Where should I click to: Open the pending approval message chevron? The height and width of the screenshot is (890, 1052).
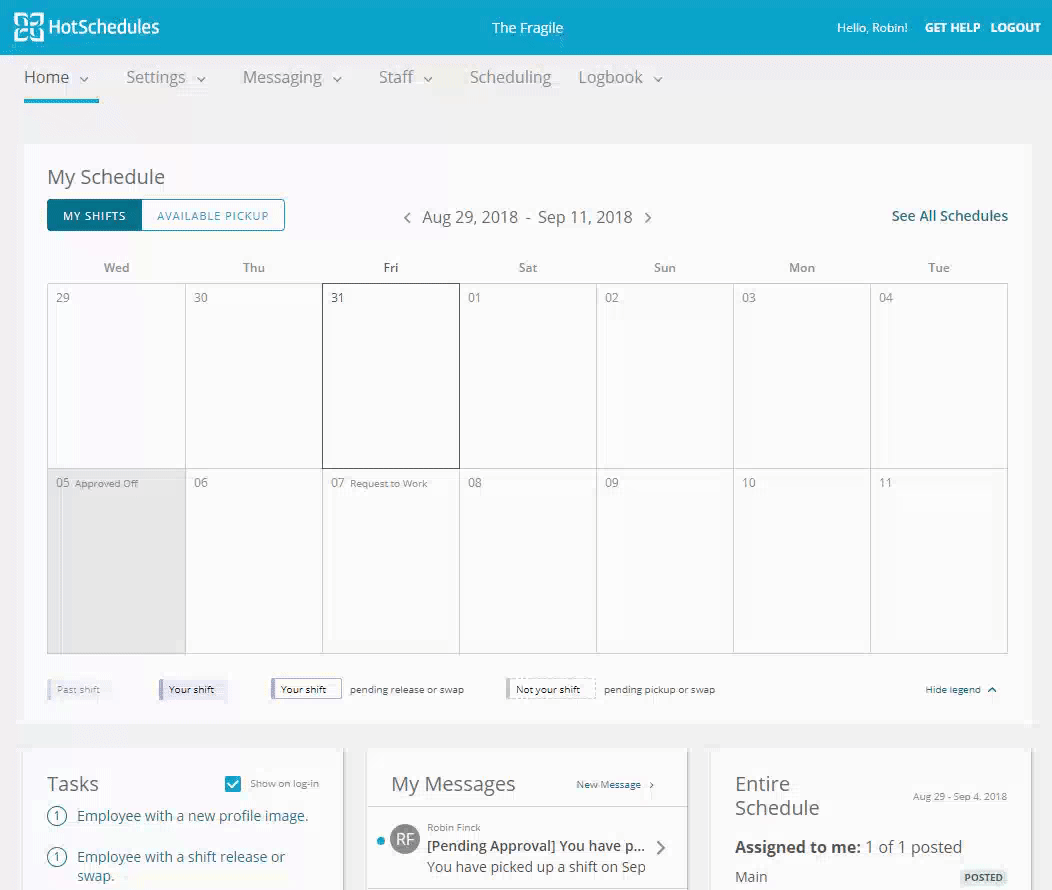coord(660,847)
